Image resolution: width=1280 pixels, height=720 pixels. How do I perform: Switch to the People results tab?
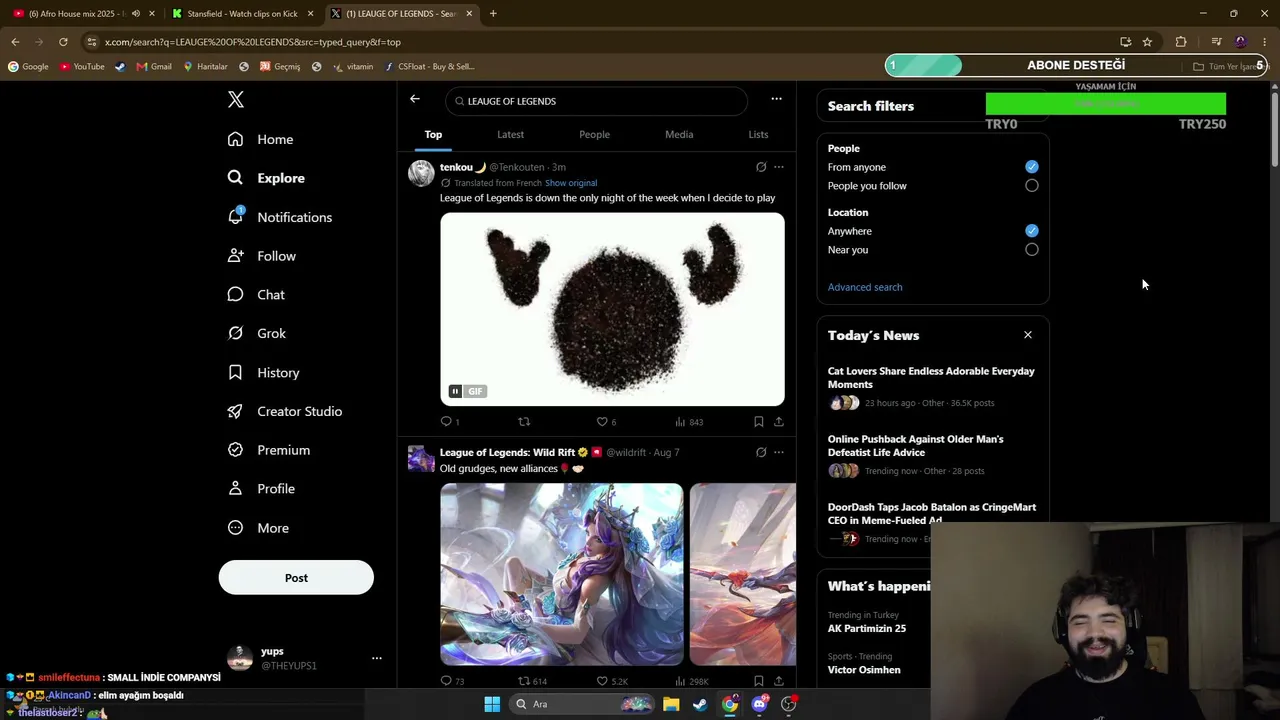[x=594, y=134]
